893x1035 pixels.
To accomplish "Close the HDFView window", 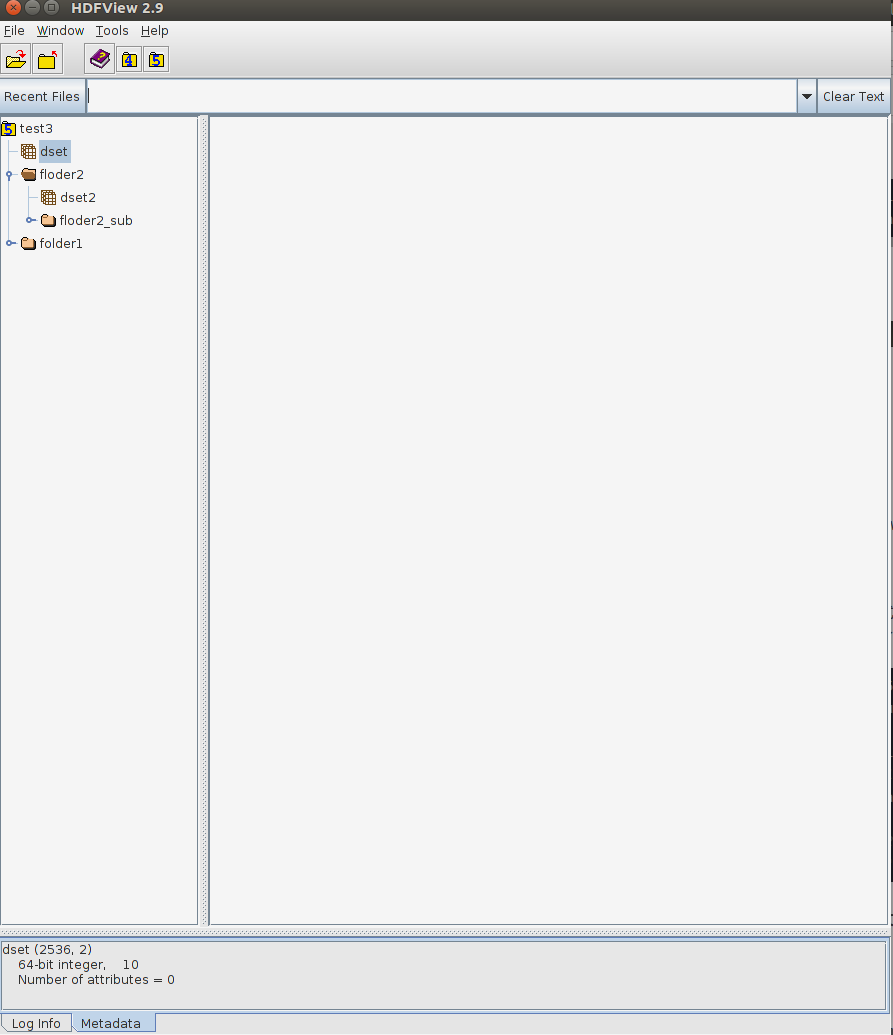I will pos(13,8).
